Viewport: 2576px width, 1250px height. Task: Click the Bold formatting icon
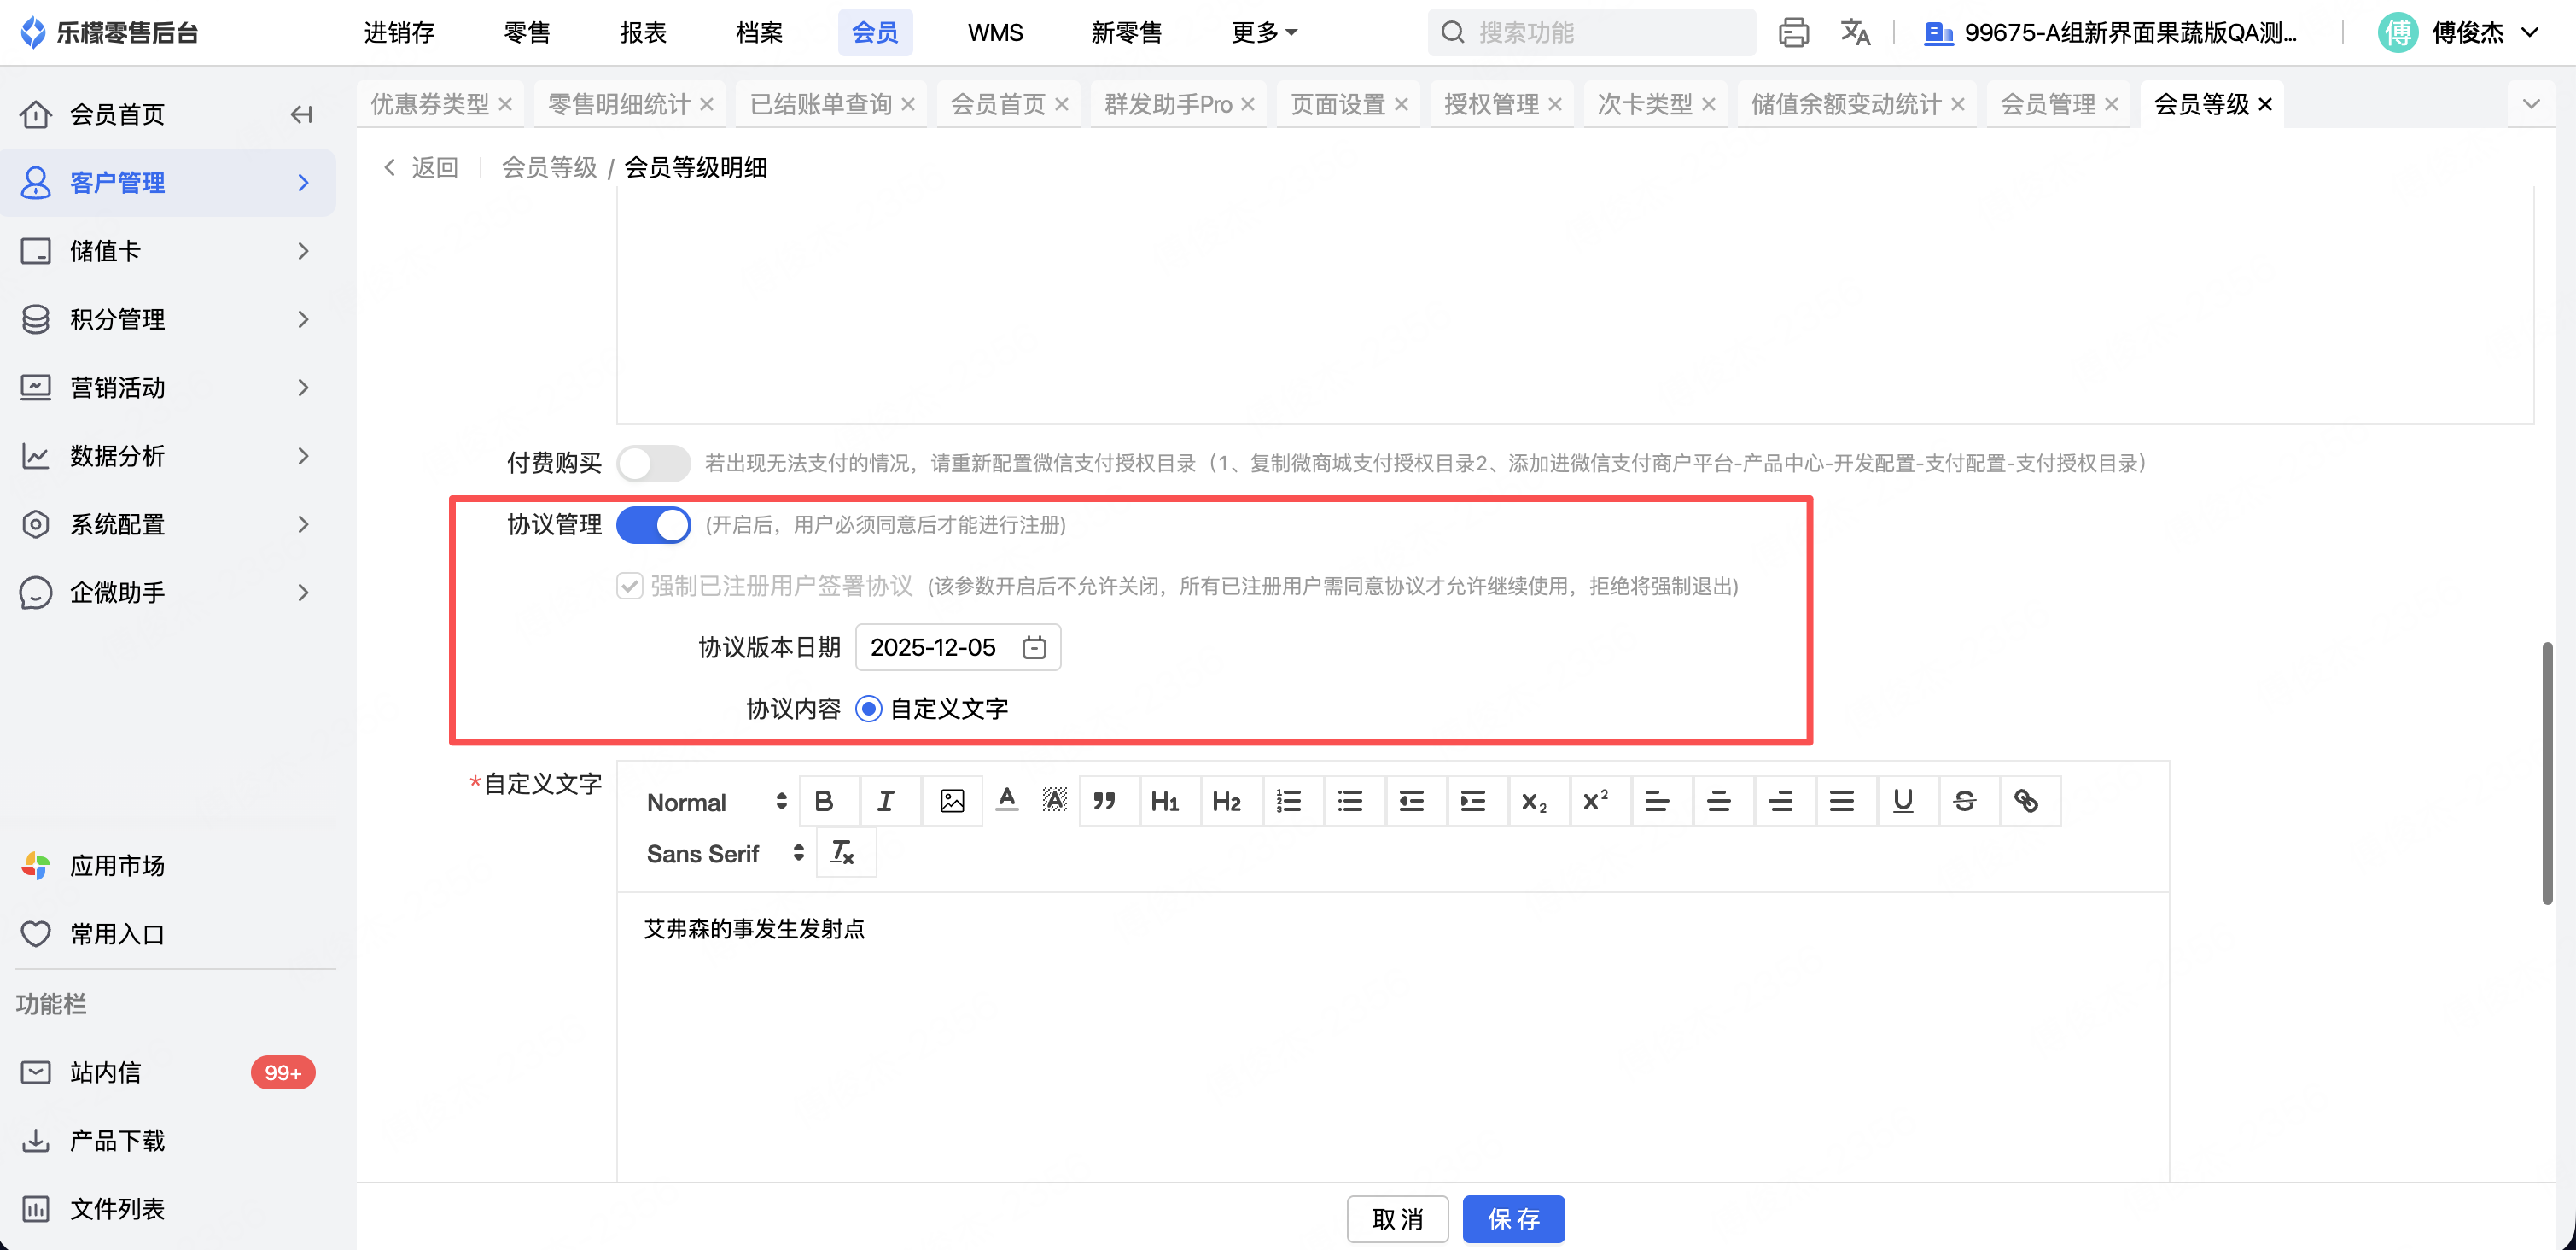coord(824,801)
